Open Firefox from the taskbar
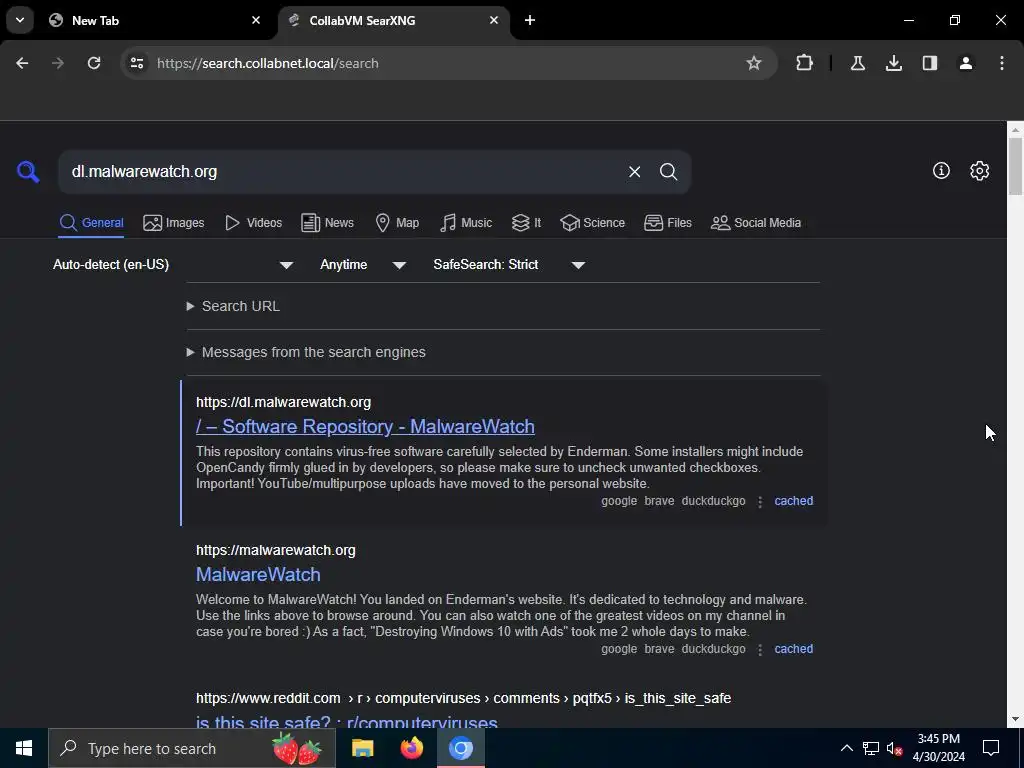 coord(411,748)
